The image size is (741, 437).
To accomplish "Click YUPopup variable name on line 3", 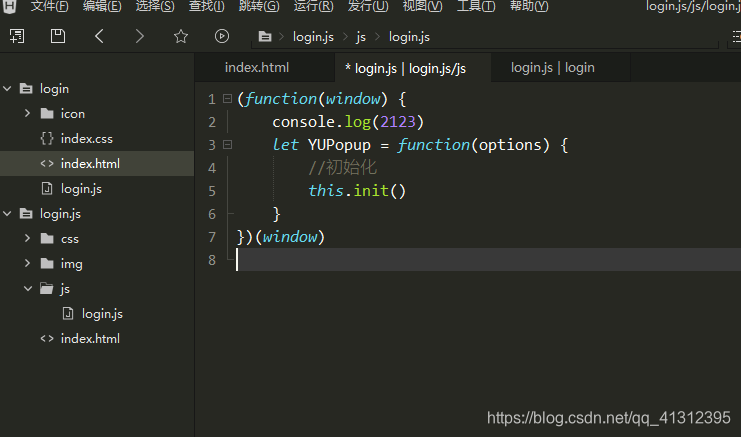I will tap(339, 145).
